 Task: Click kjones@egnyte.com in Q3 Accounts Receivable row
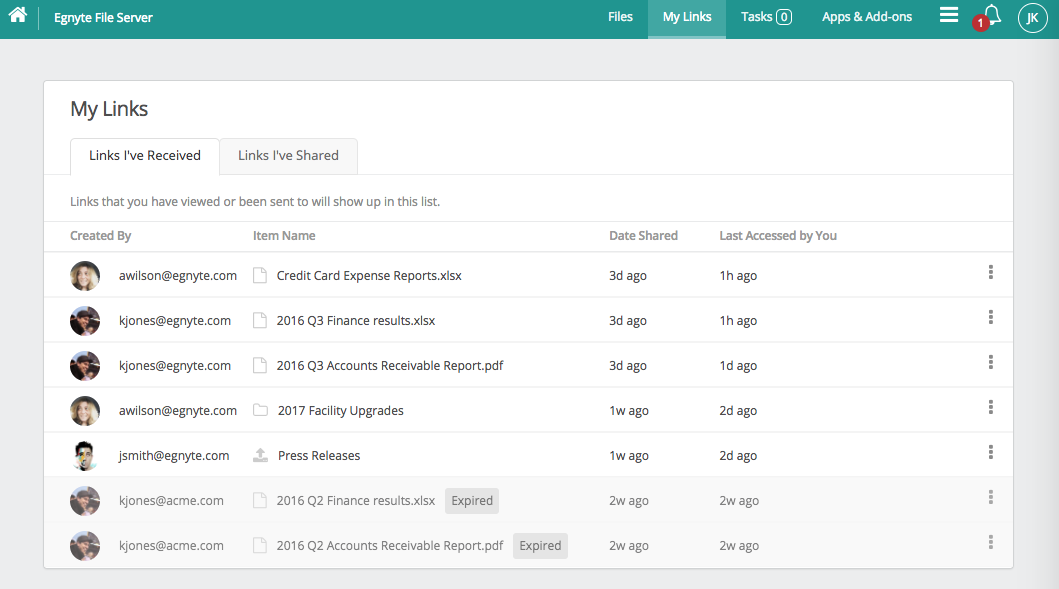tap(175, 365)
